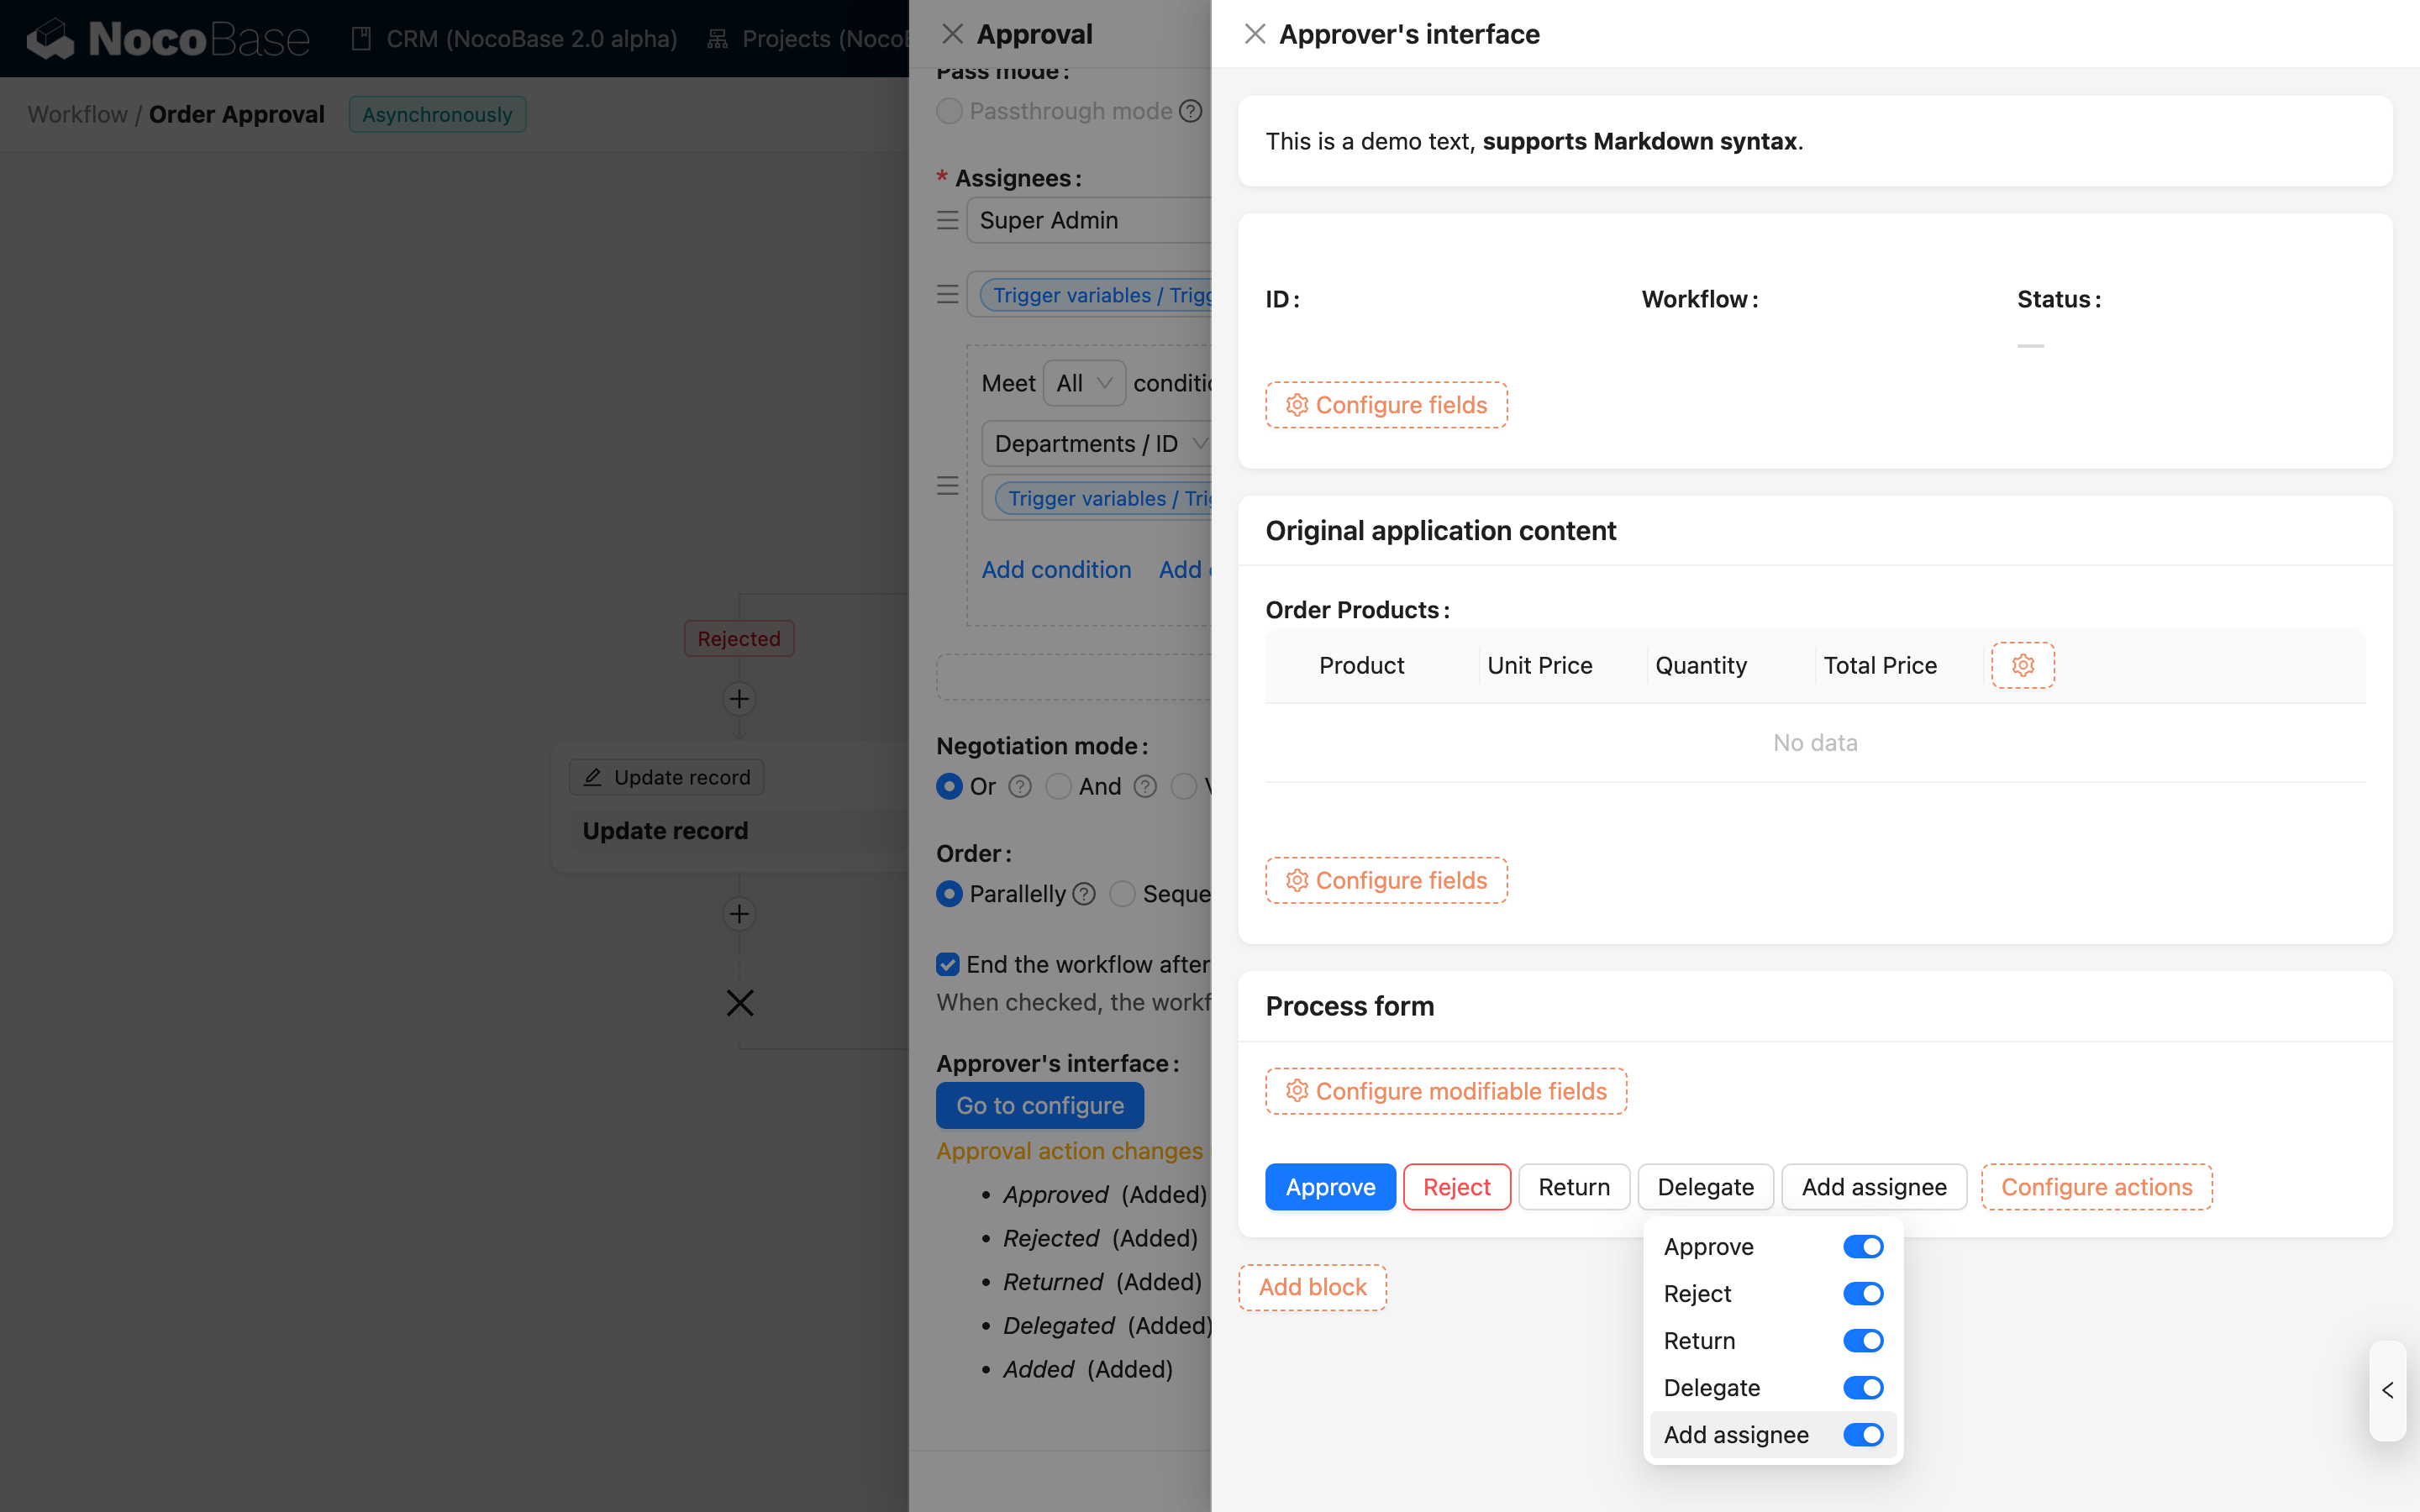Click the drag handle beside Super Admin

click(947, 220)
